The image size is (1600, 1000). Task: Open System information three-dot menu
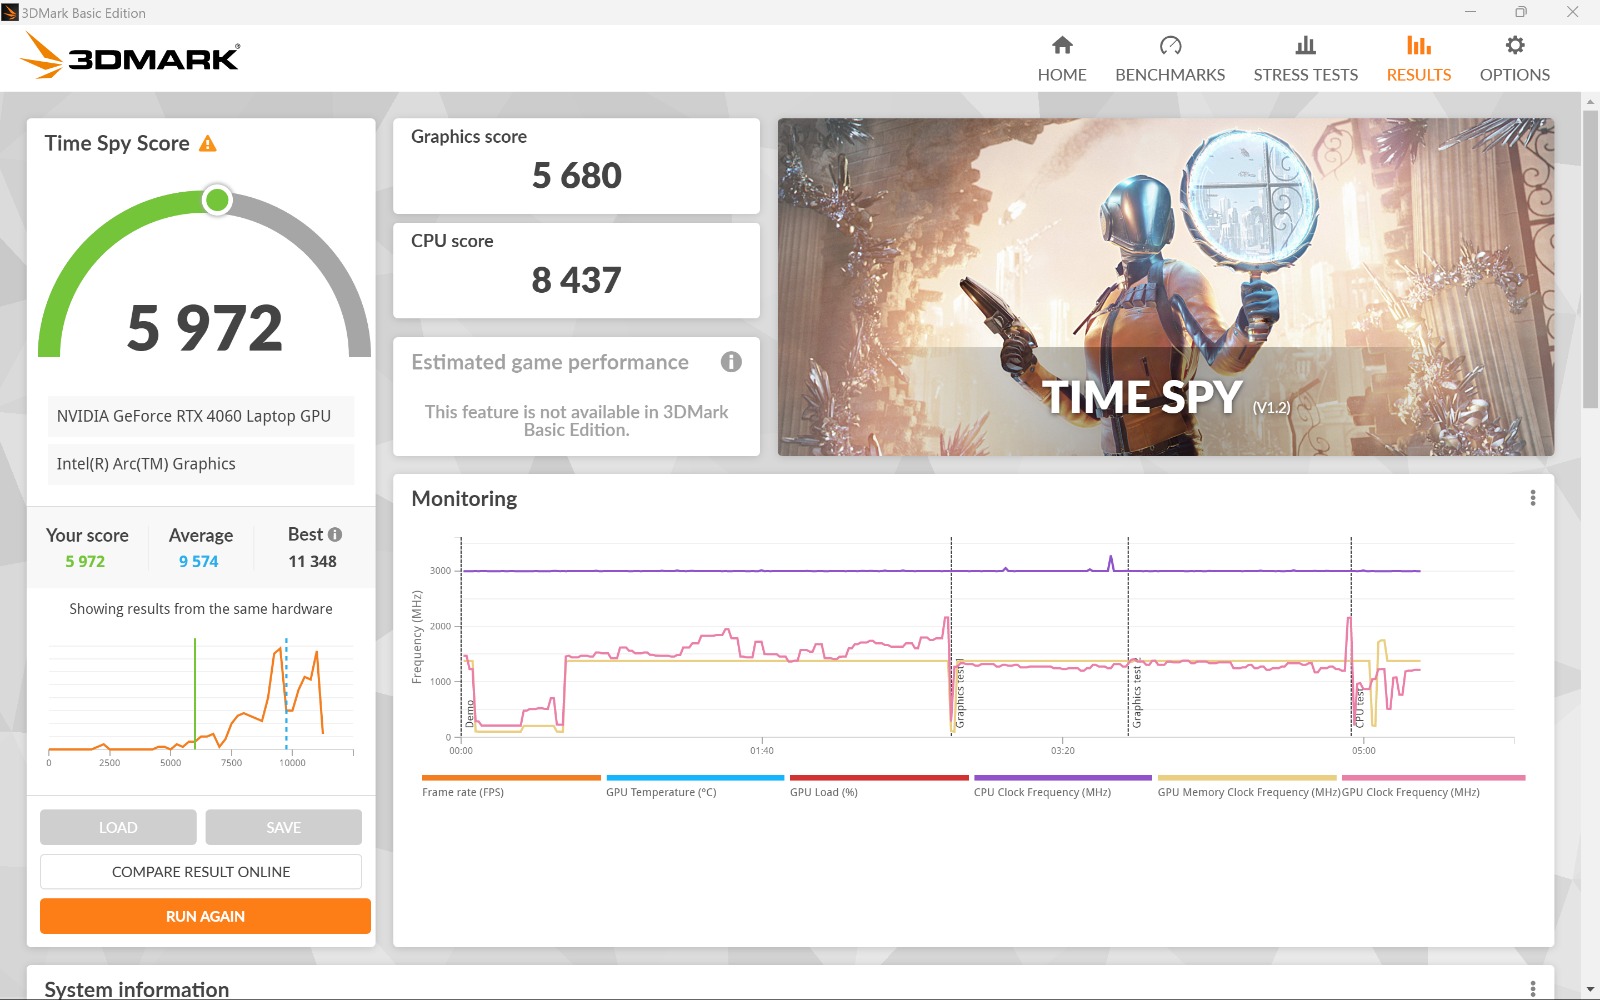1532,988
